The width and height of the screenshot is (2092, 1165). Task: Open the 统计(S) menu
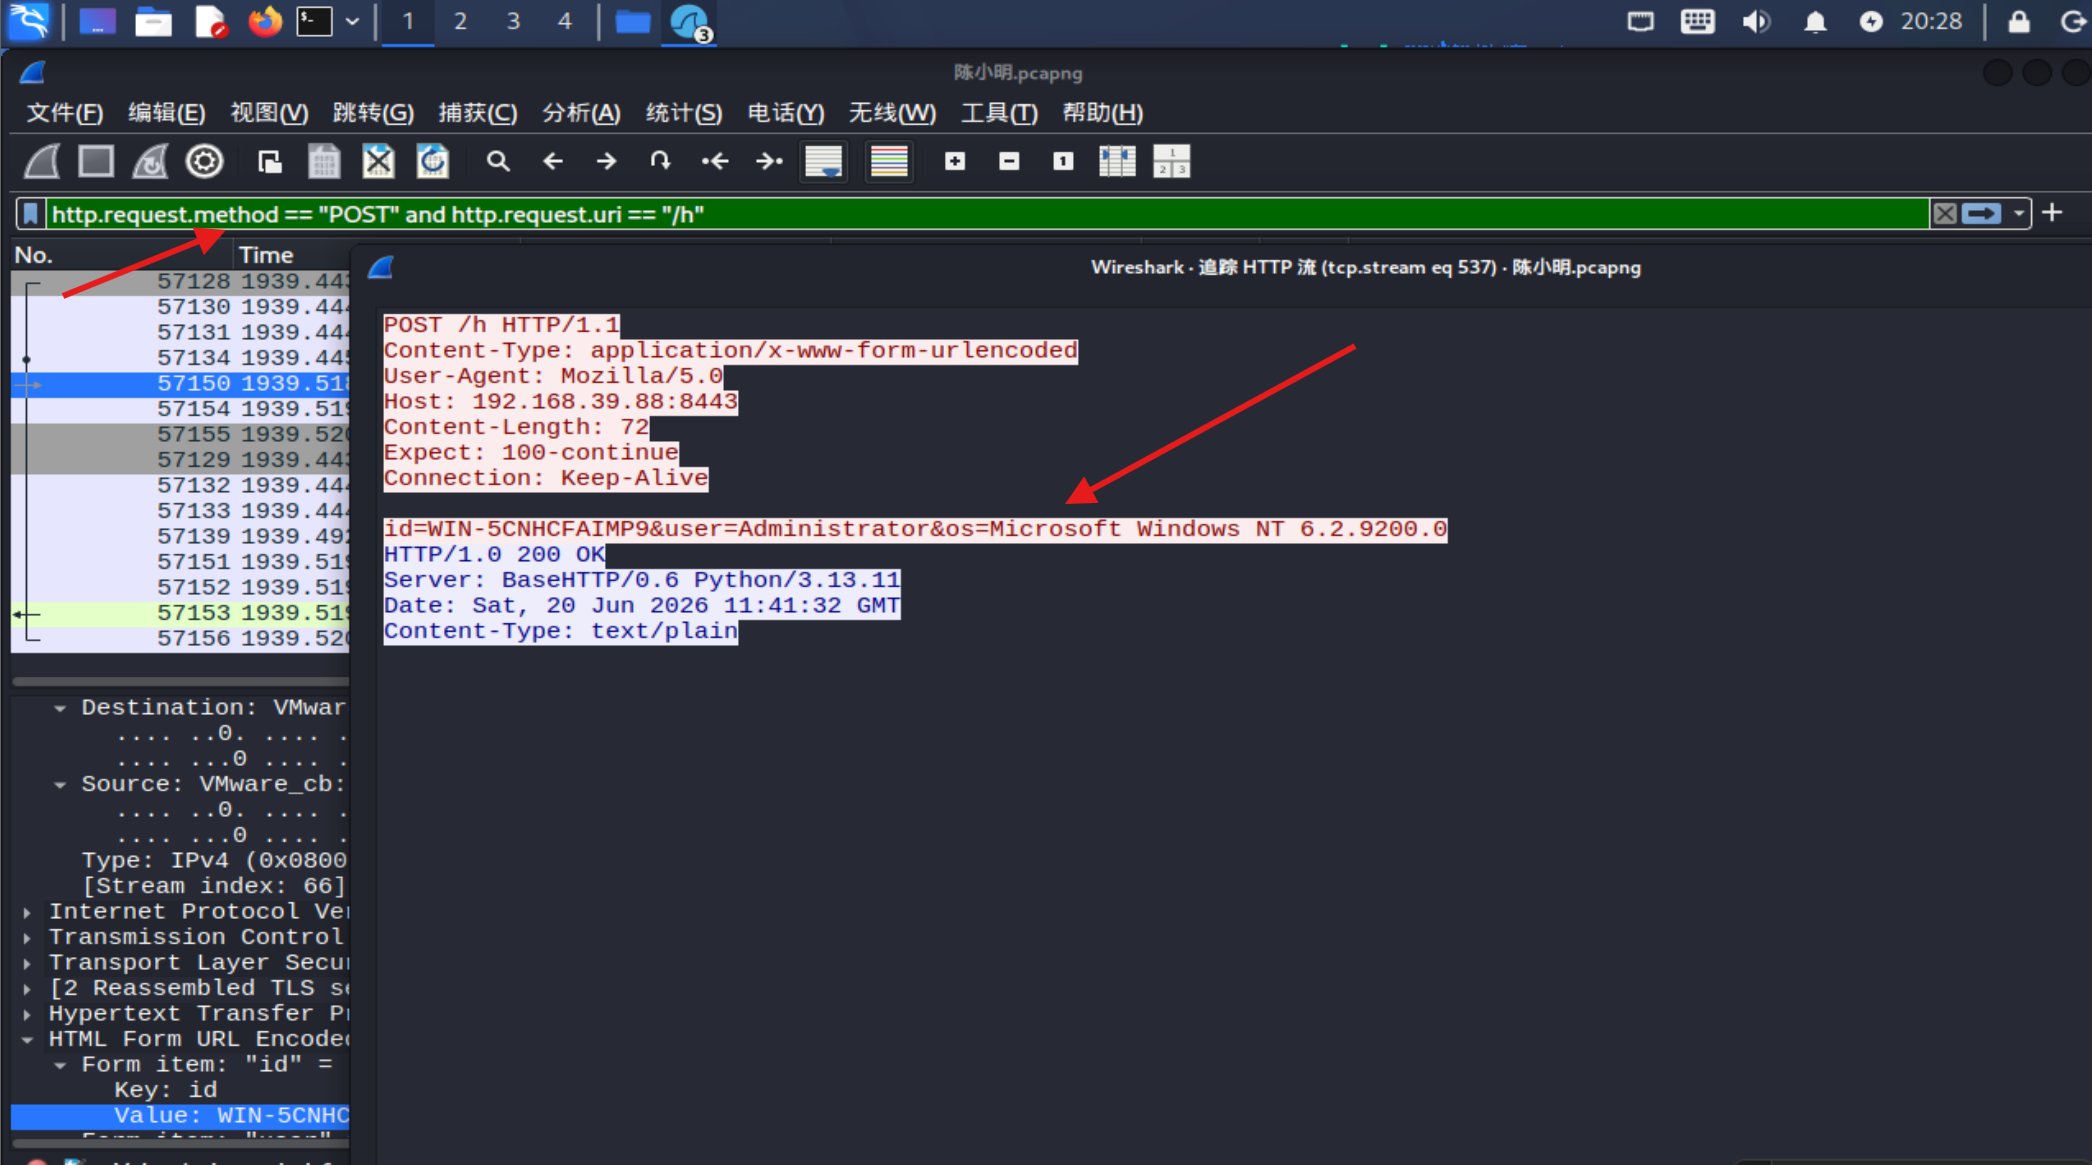click(x=684, y=113)
